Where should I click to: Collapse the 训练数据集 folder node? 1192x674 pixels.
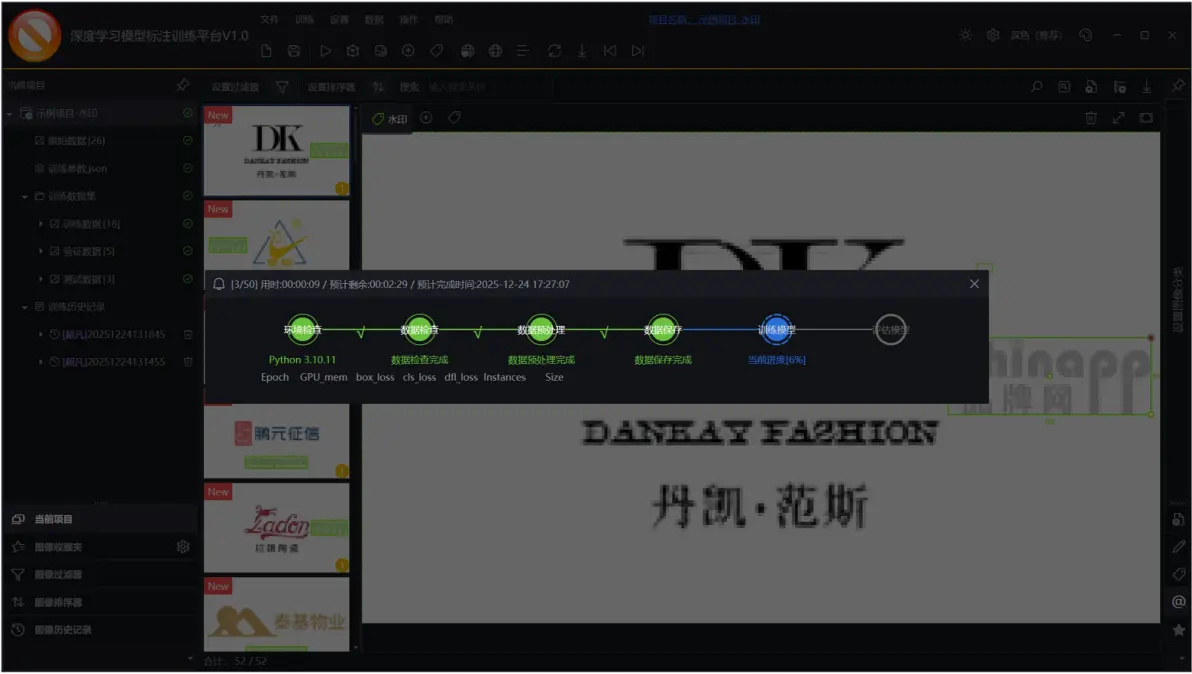coord(24,197)
